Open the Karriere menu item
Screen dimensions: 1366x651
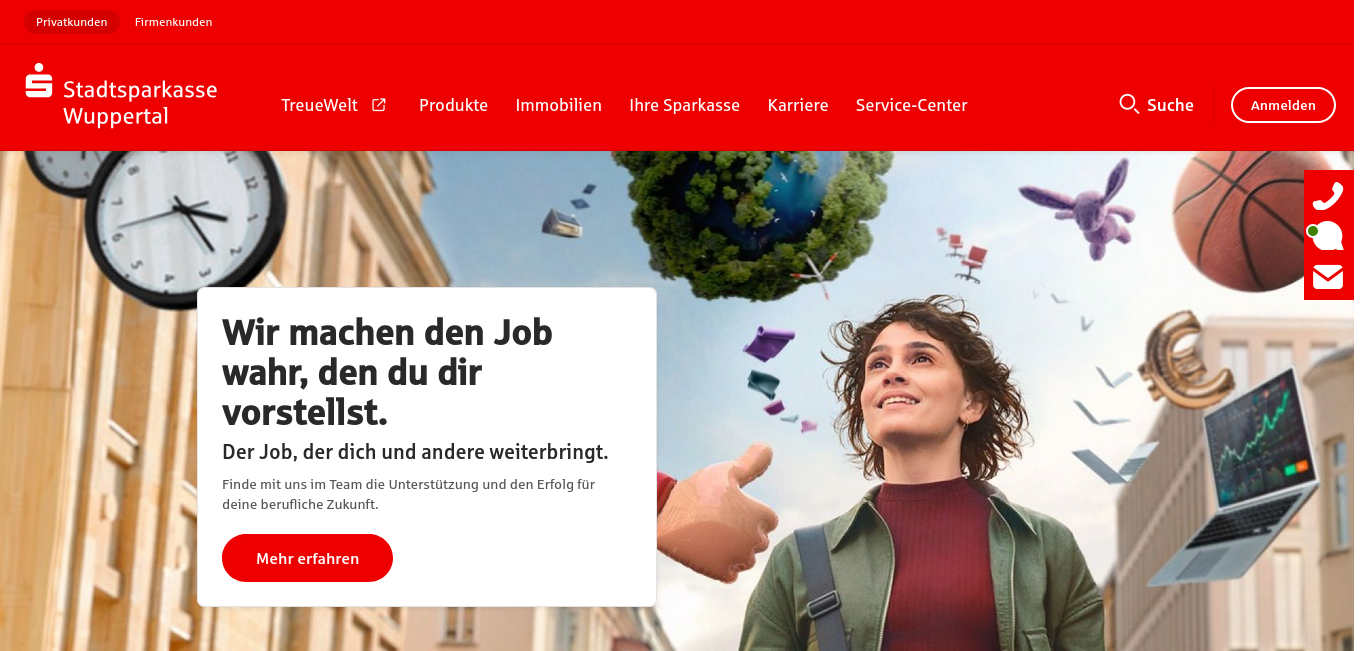(x=797, y=105)
